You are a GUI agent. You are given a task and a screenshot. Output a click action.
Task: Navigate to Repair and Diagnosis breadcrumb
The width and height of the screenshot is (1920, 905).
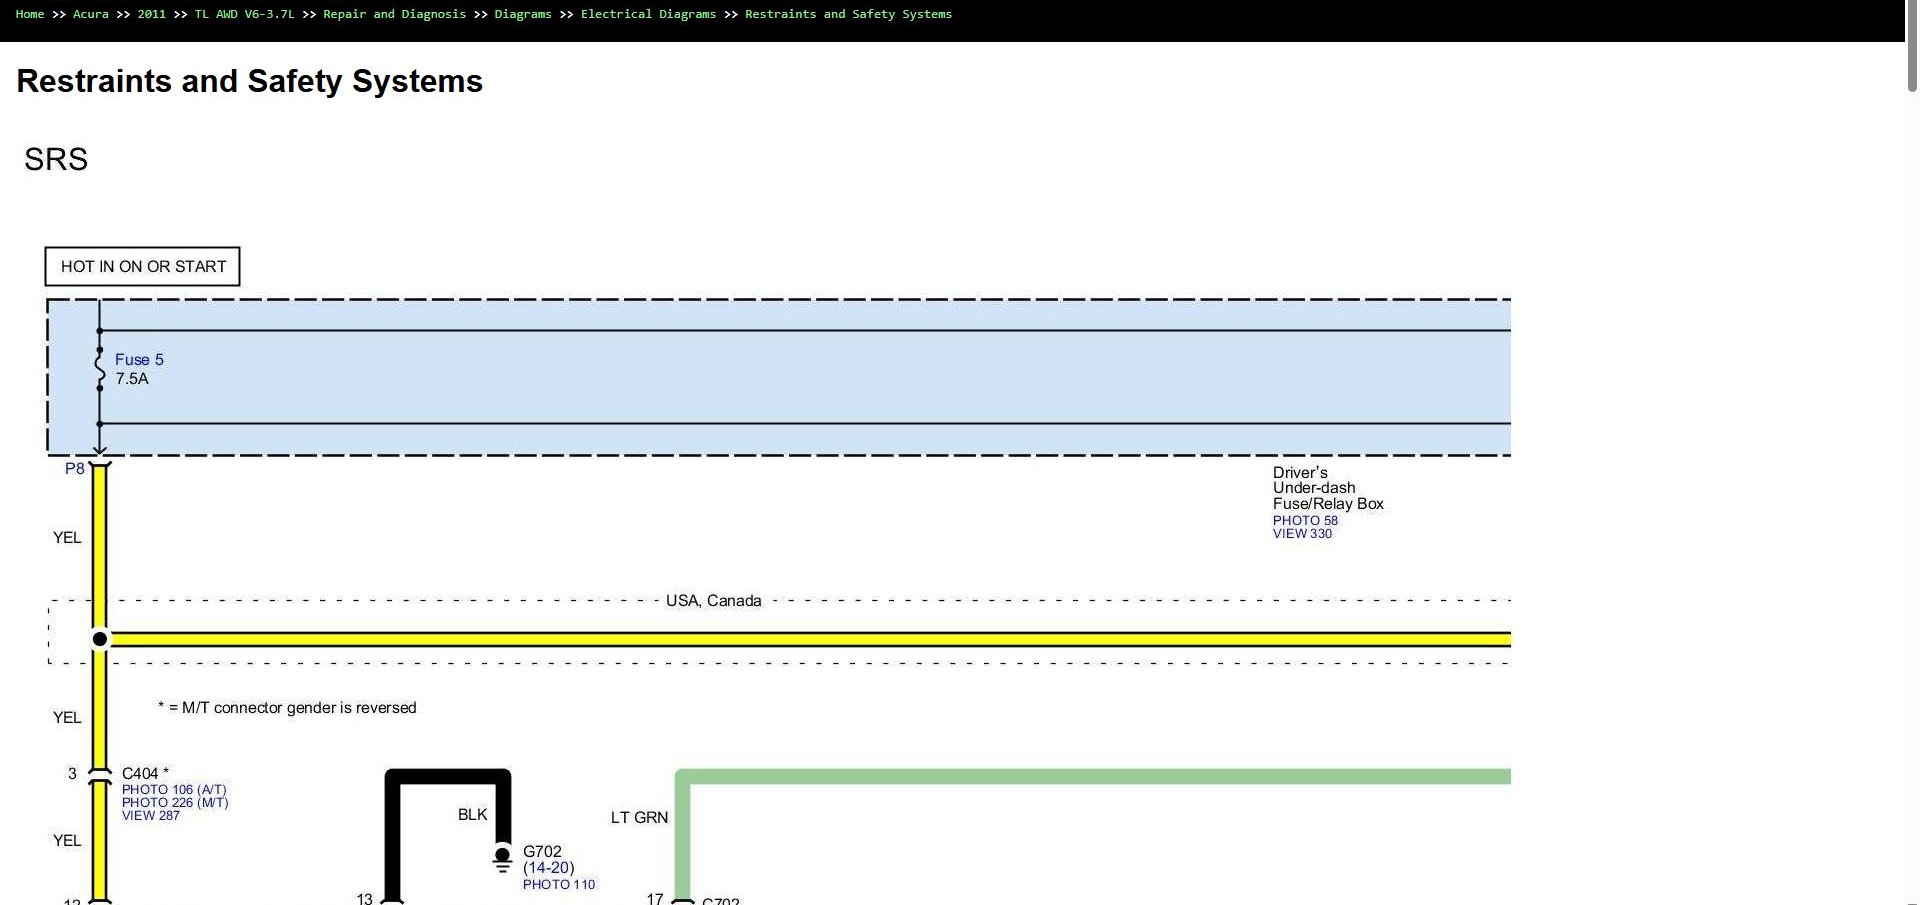[x=394, y=14]
